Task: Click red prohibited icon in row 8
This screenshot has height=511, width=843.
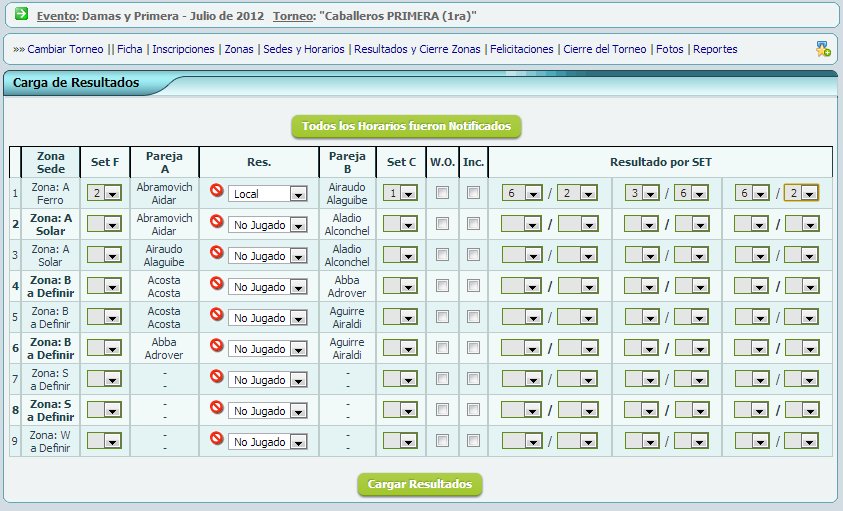Action: 216,407
